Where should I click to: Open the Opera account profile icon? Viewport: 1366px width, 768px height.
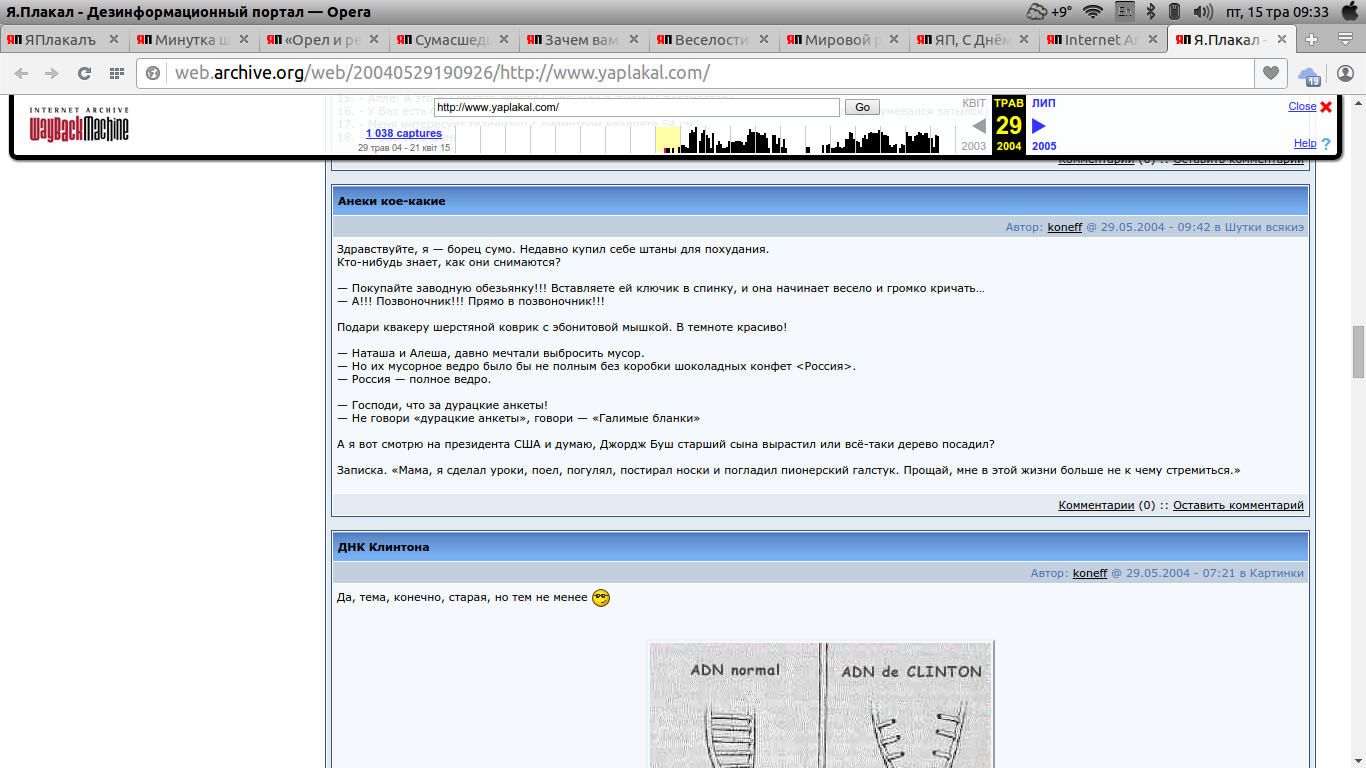pyautogui.click(x=1345, y=73)
